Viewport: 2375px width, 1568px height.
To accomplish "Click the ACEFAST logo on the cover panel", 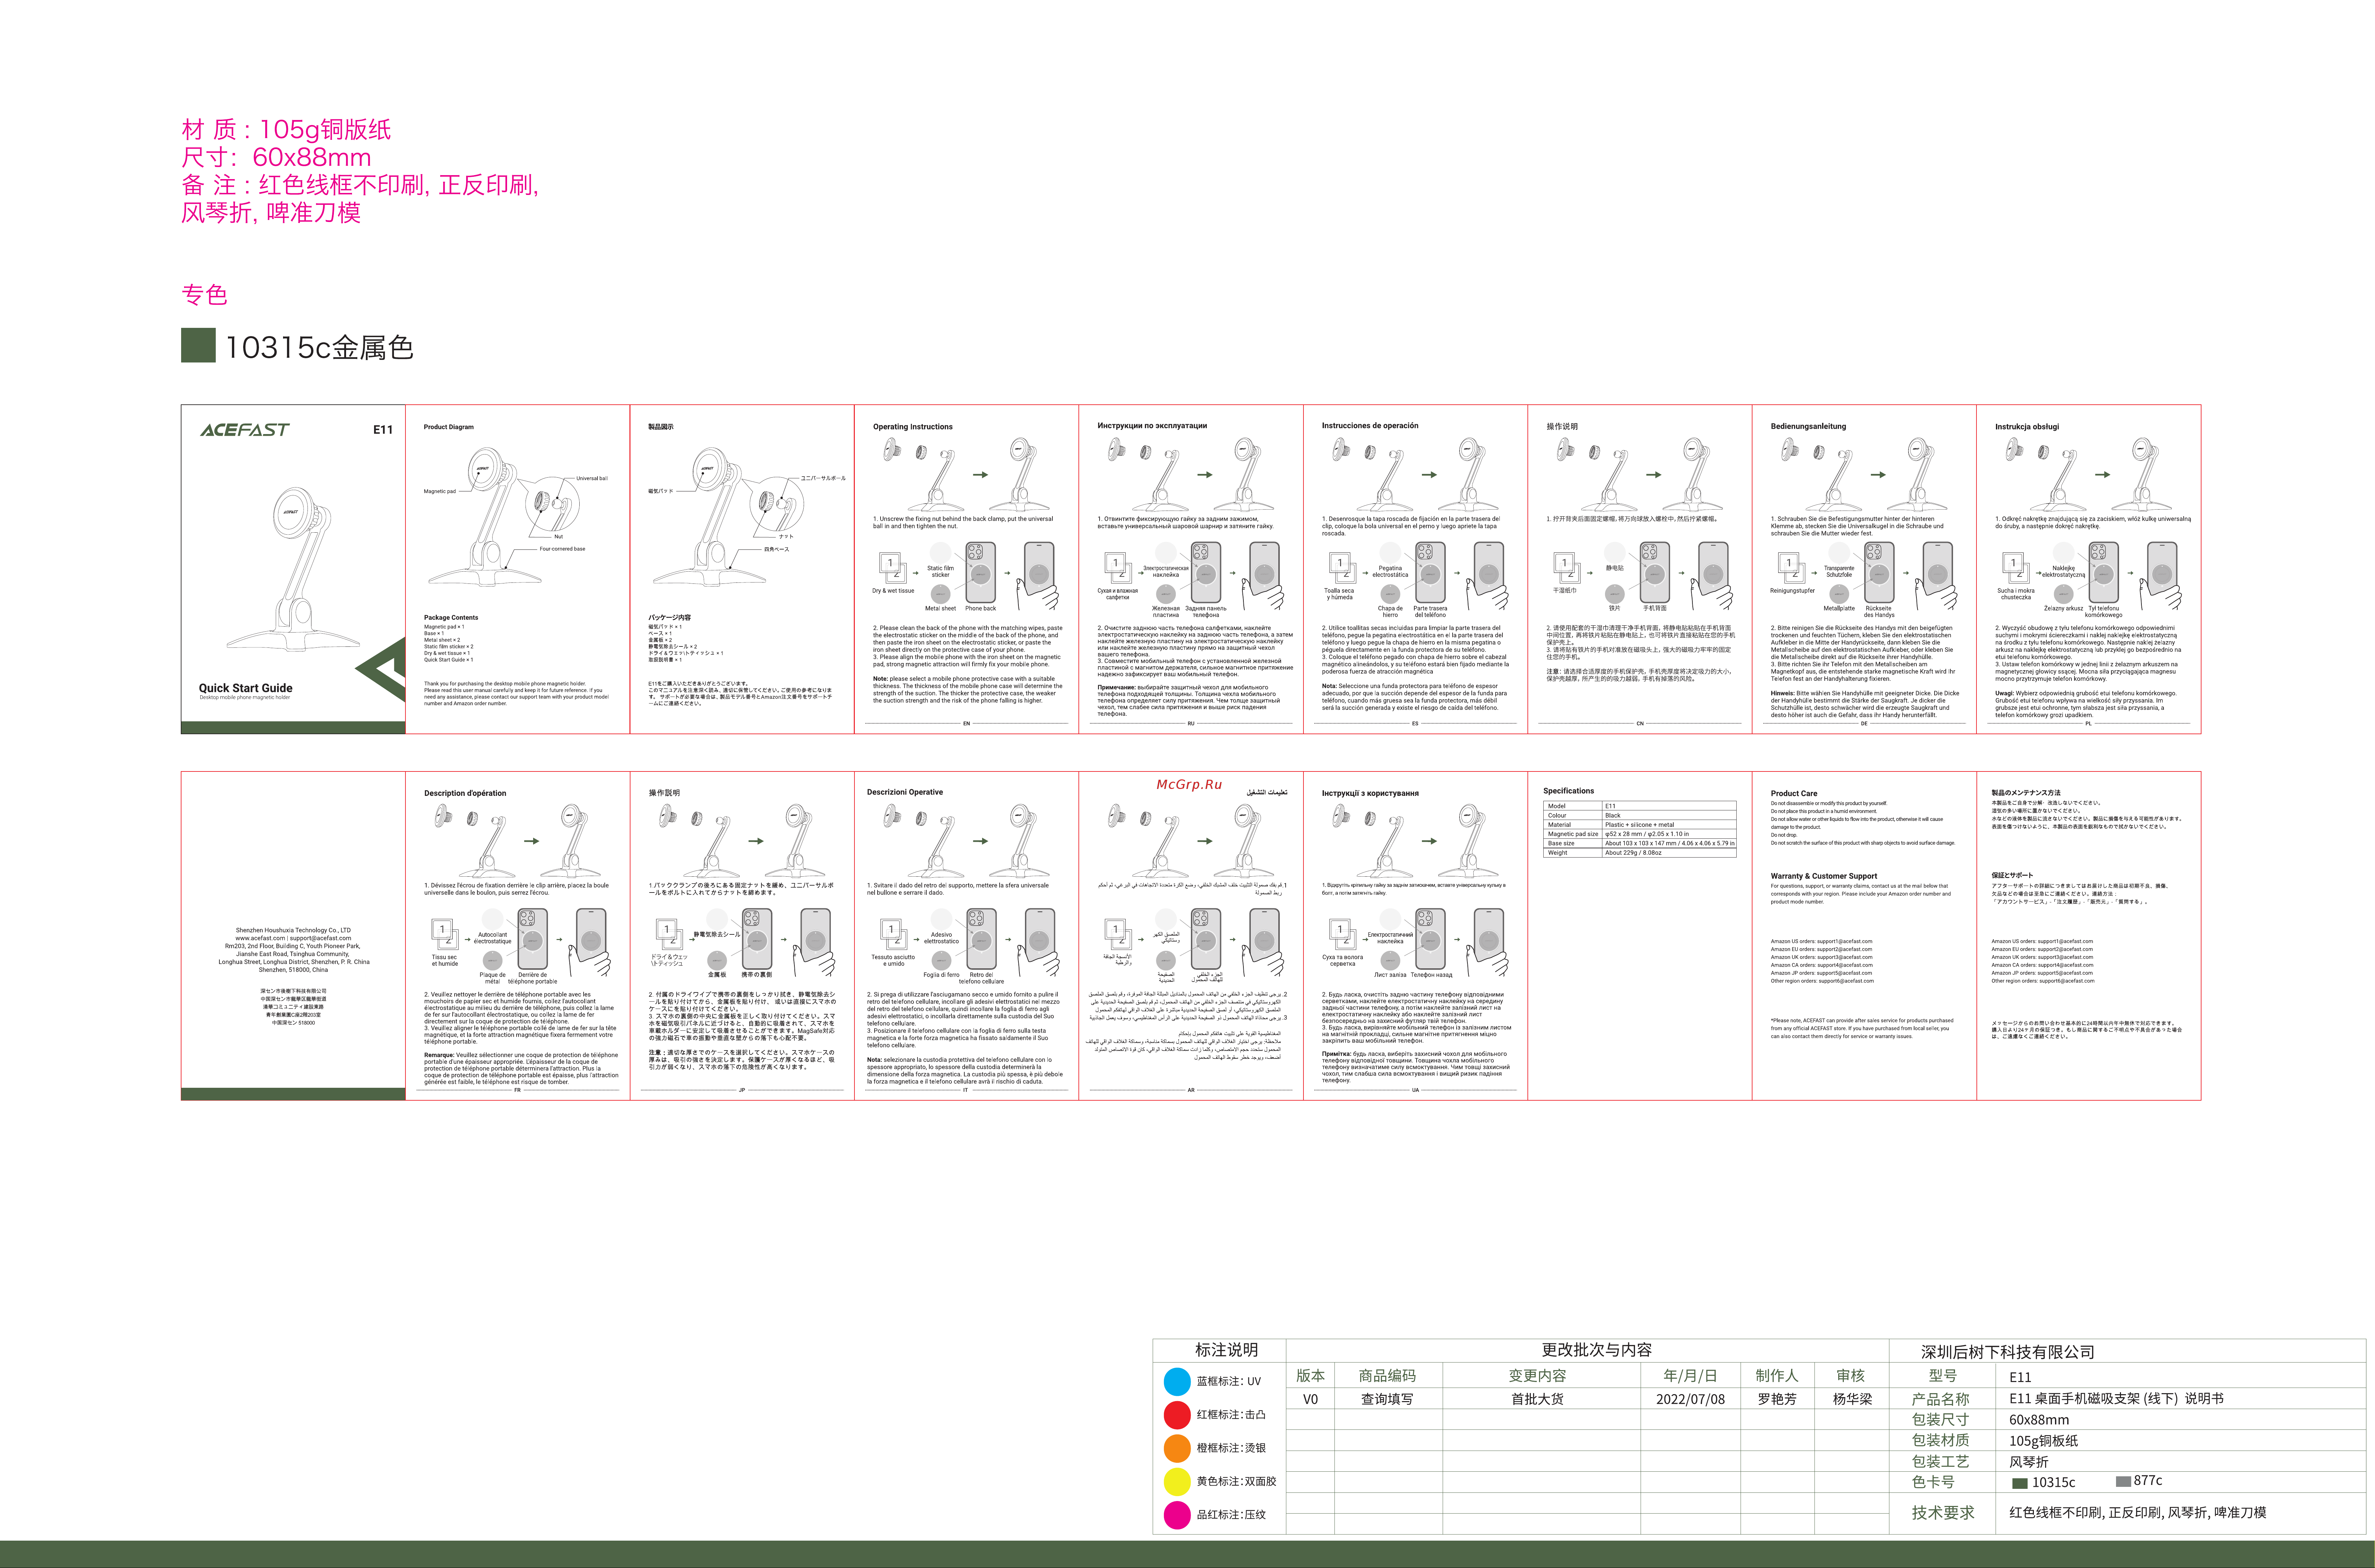I will click(245, 430).
